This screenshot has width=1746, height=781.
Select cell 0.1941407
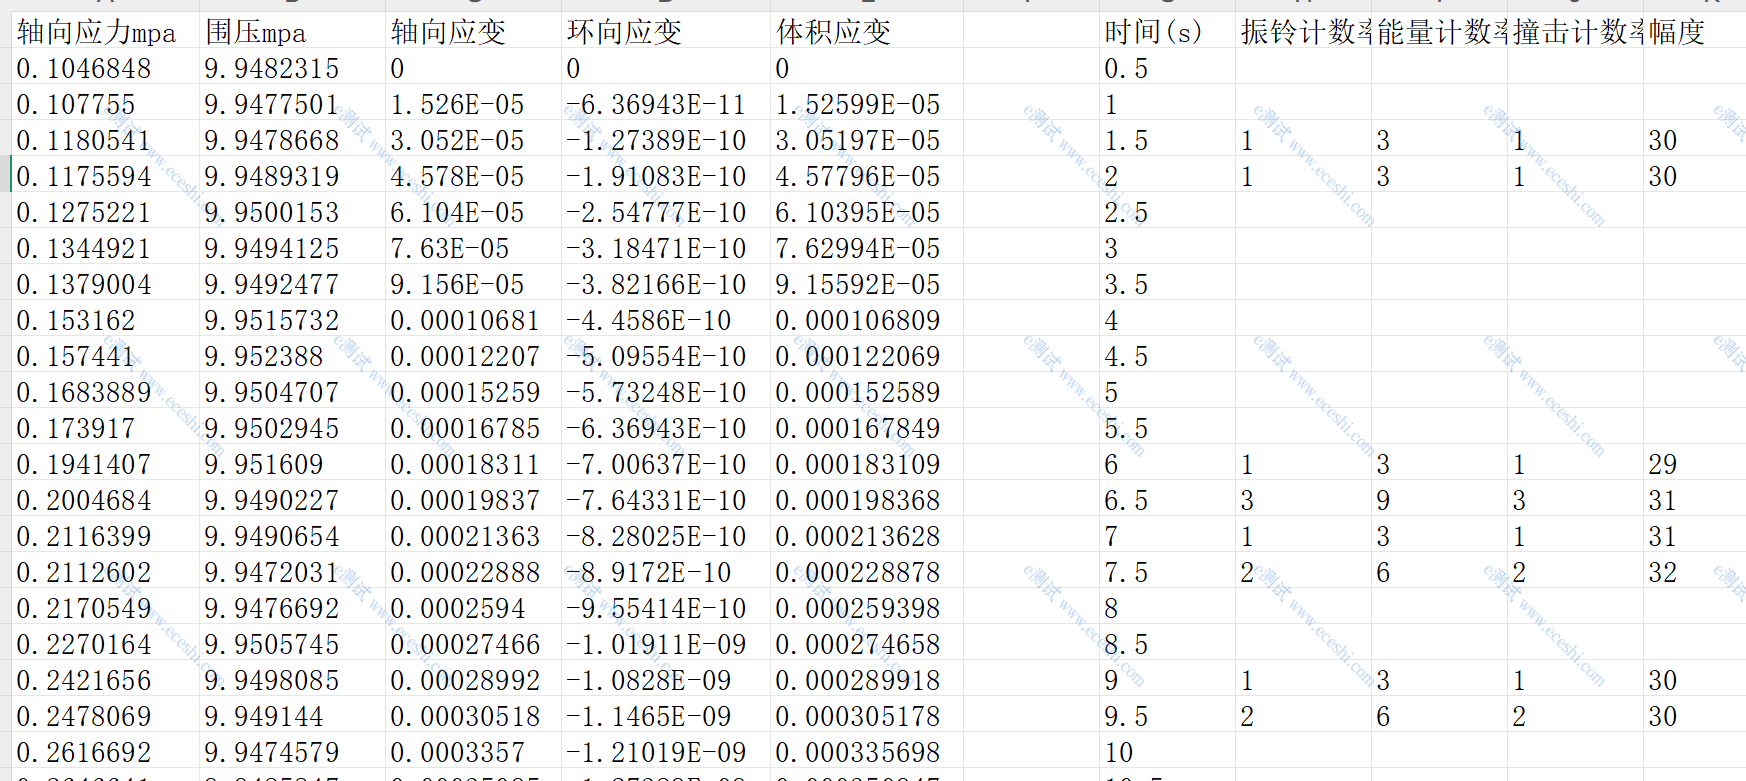(106, 463)
